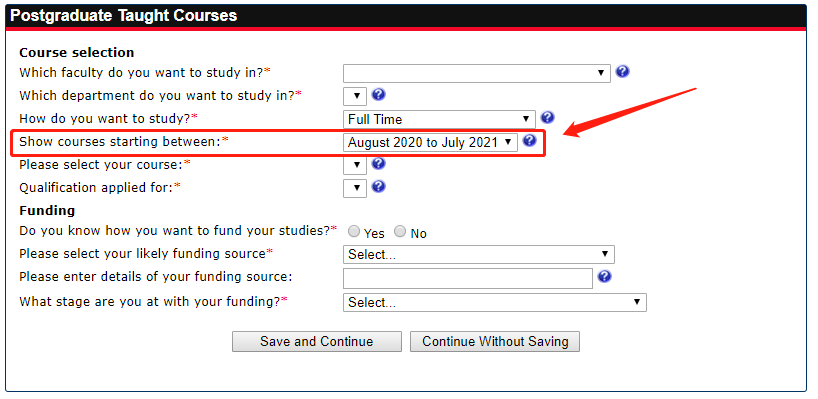Click help icon next to department dropdown
The image size is (818, 399).
378,94
